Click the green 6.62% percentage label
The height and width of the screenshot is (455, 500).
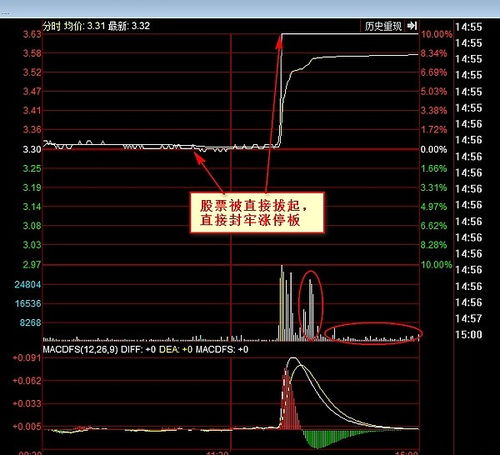pyautogui.click(x=434, y=226)
